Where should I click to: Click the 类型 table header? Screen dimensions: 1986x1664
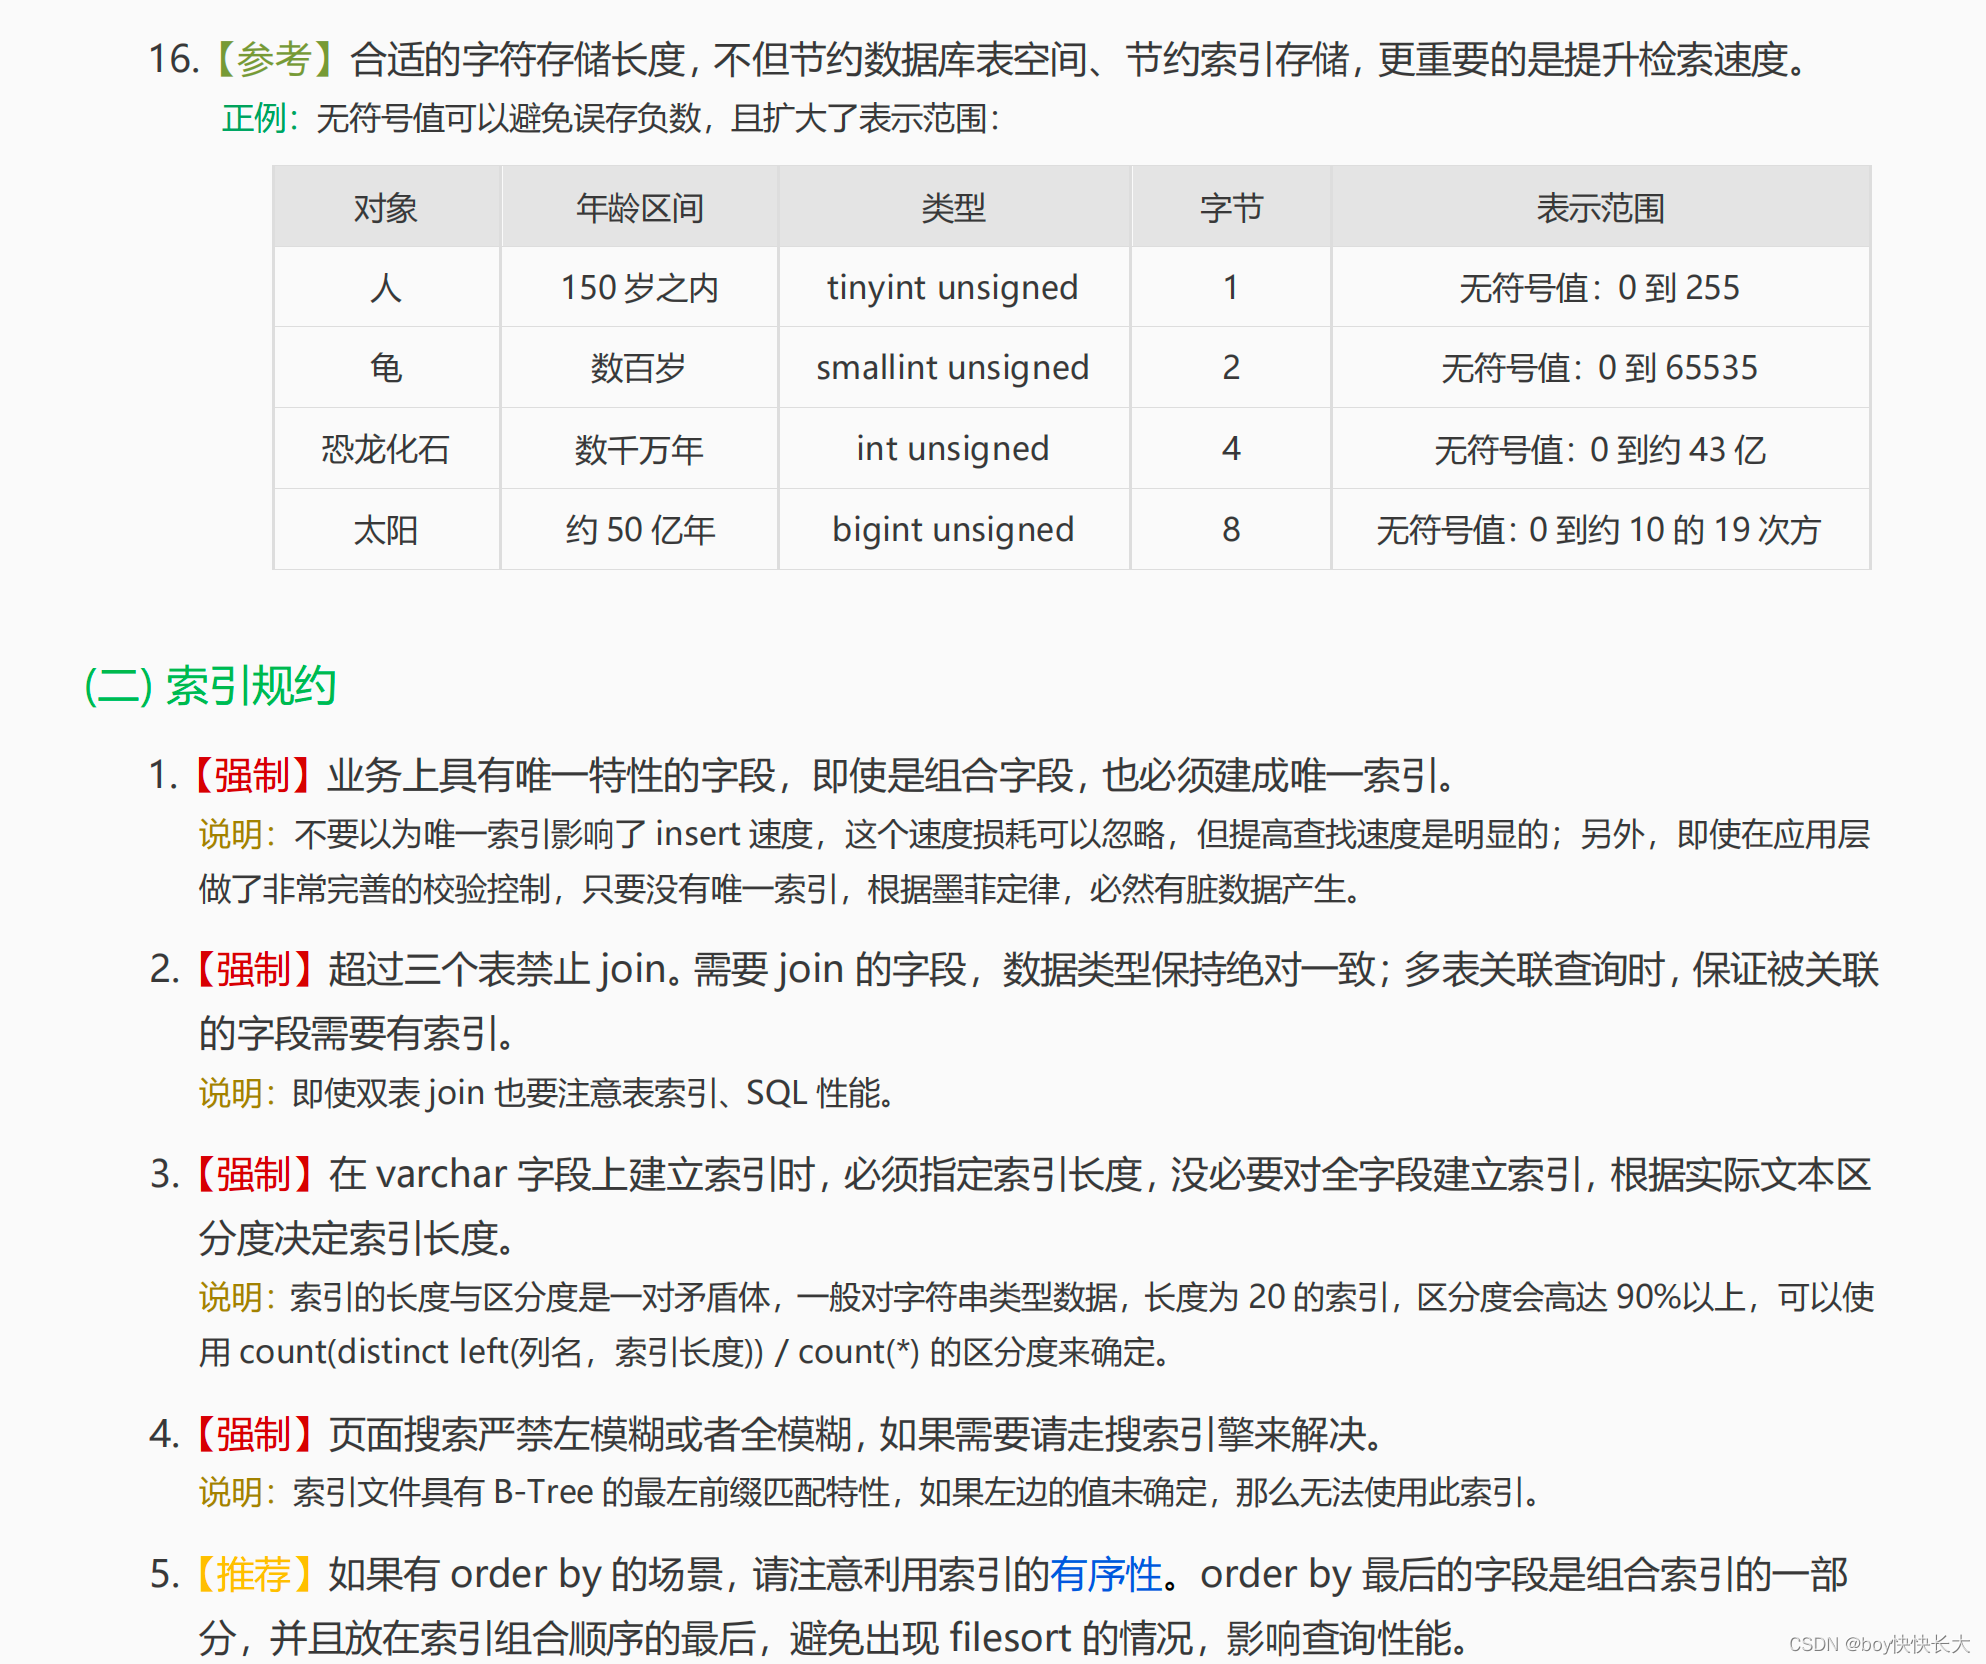tap(954, 208)
